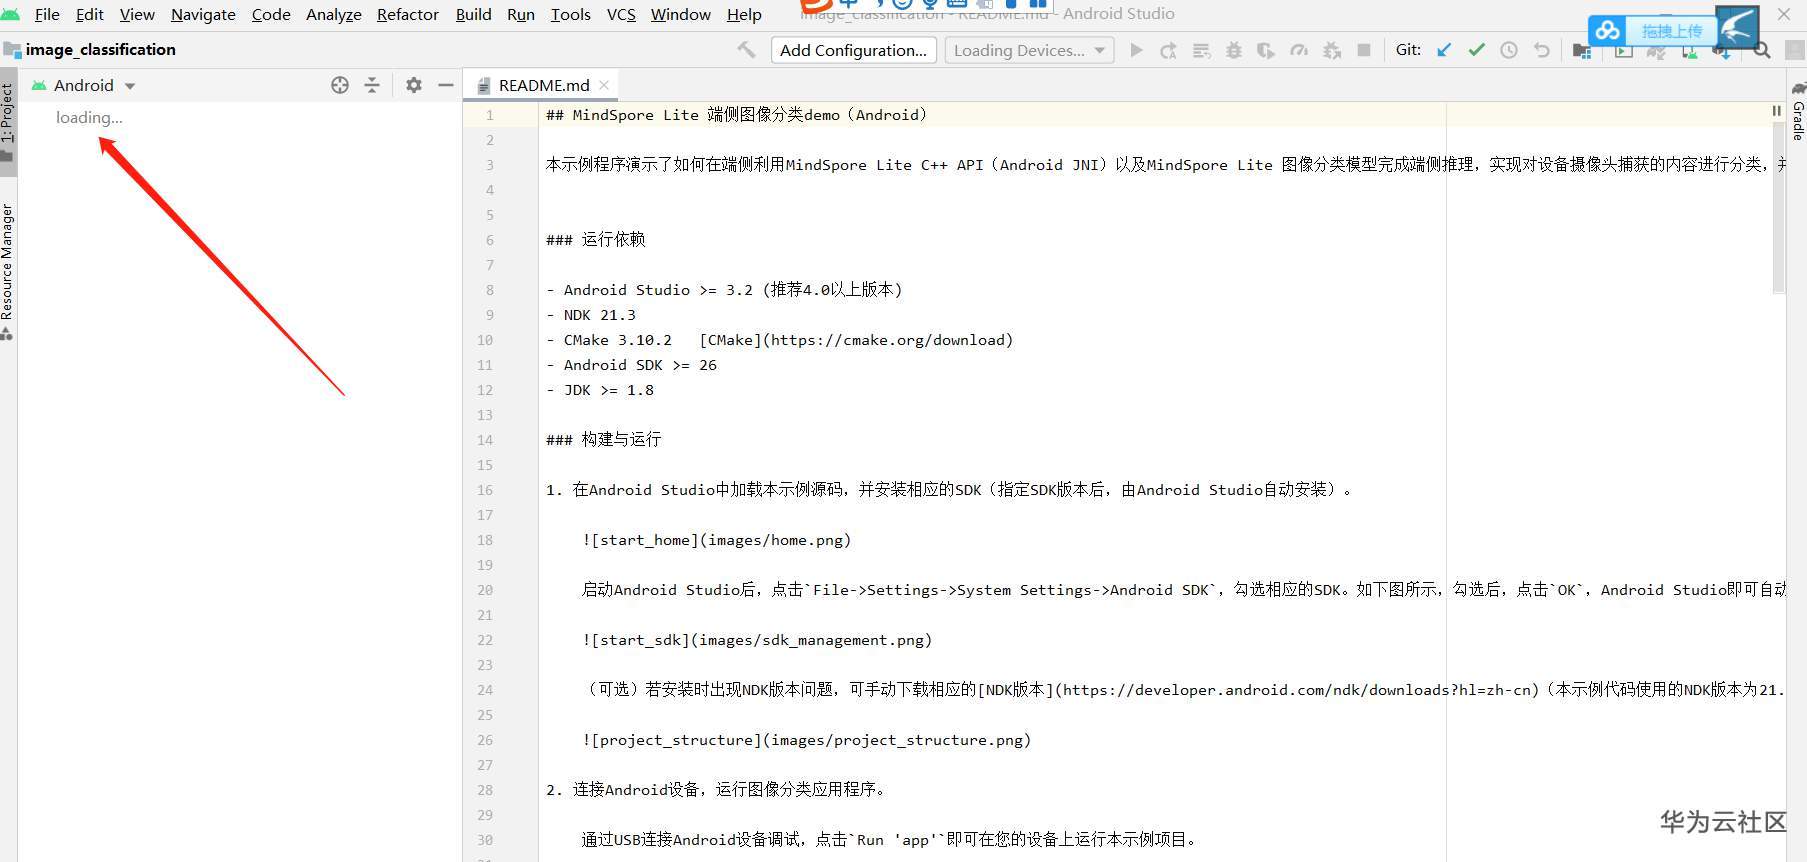Click the '- JDK >= 1.8' line
This screenshot has width=1807, height=862.
tap(600, 390)
